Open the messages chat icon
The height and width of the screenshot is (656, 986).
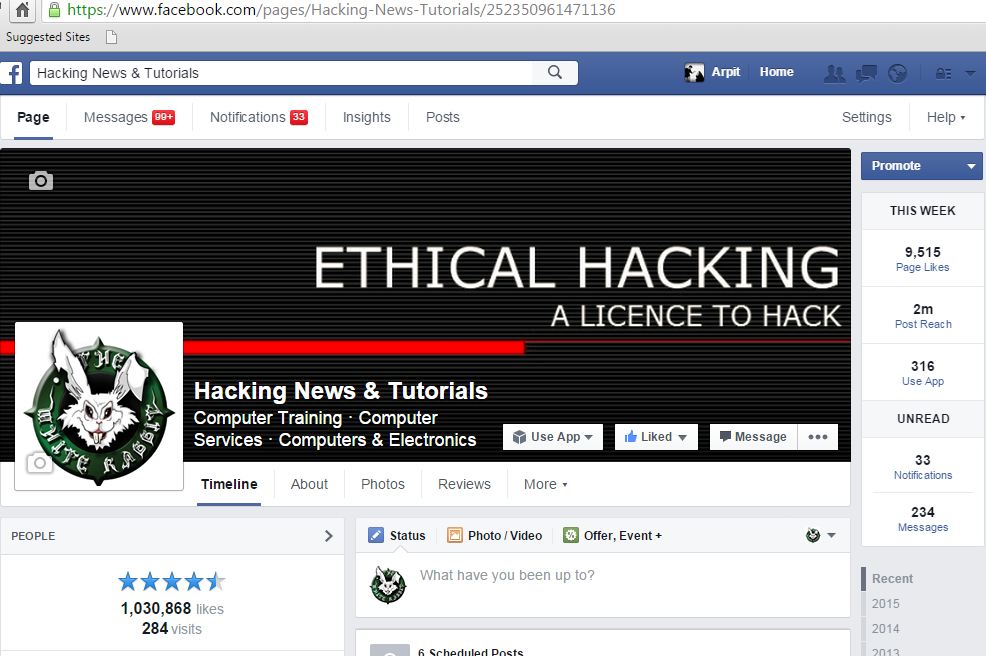tap(866, 73)
